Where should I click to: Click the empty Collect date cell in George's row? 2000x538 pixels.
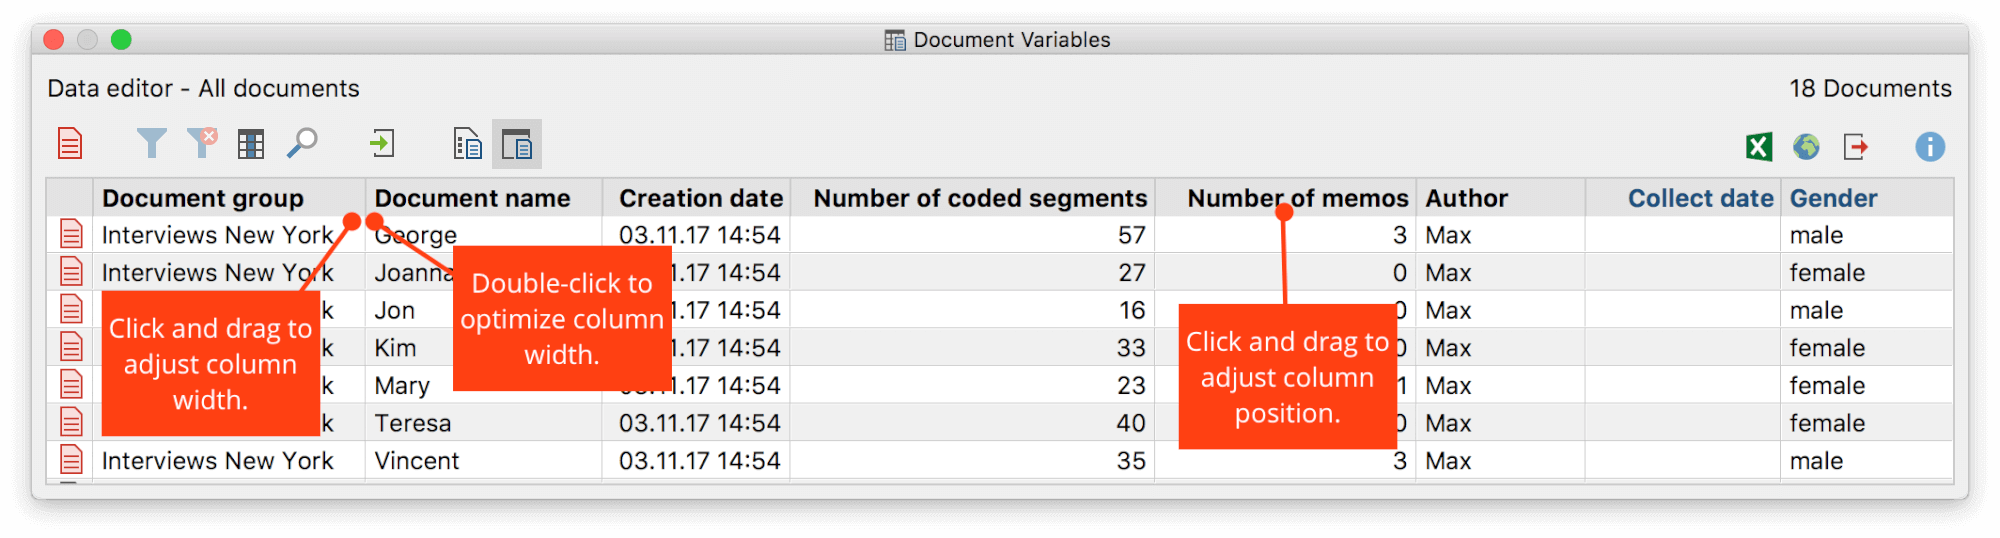(1683, 235)
